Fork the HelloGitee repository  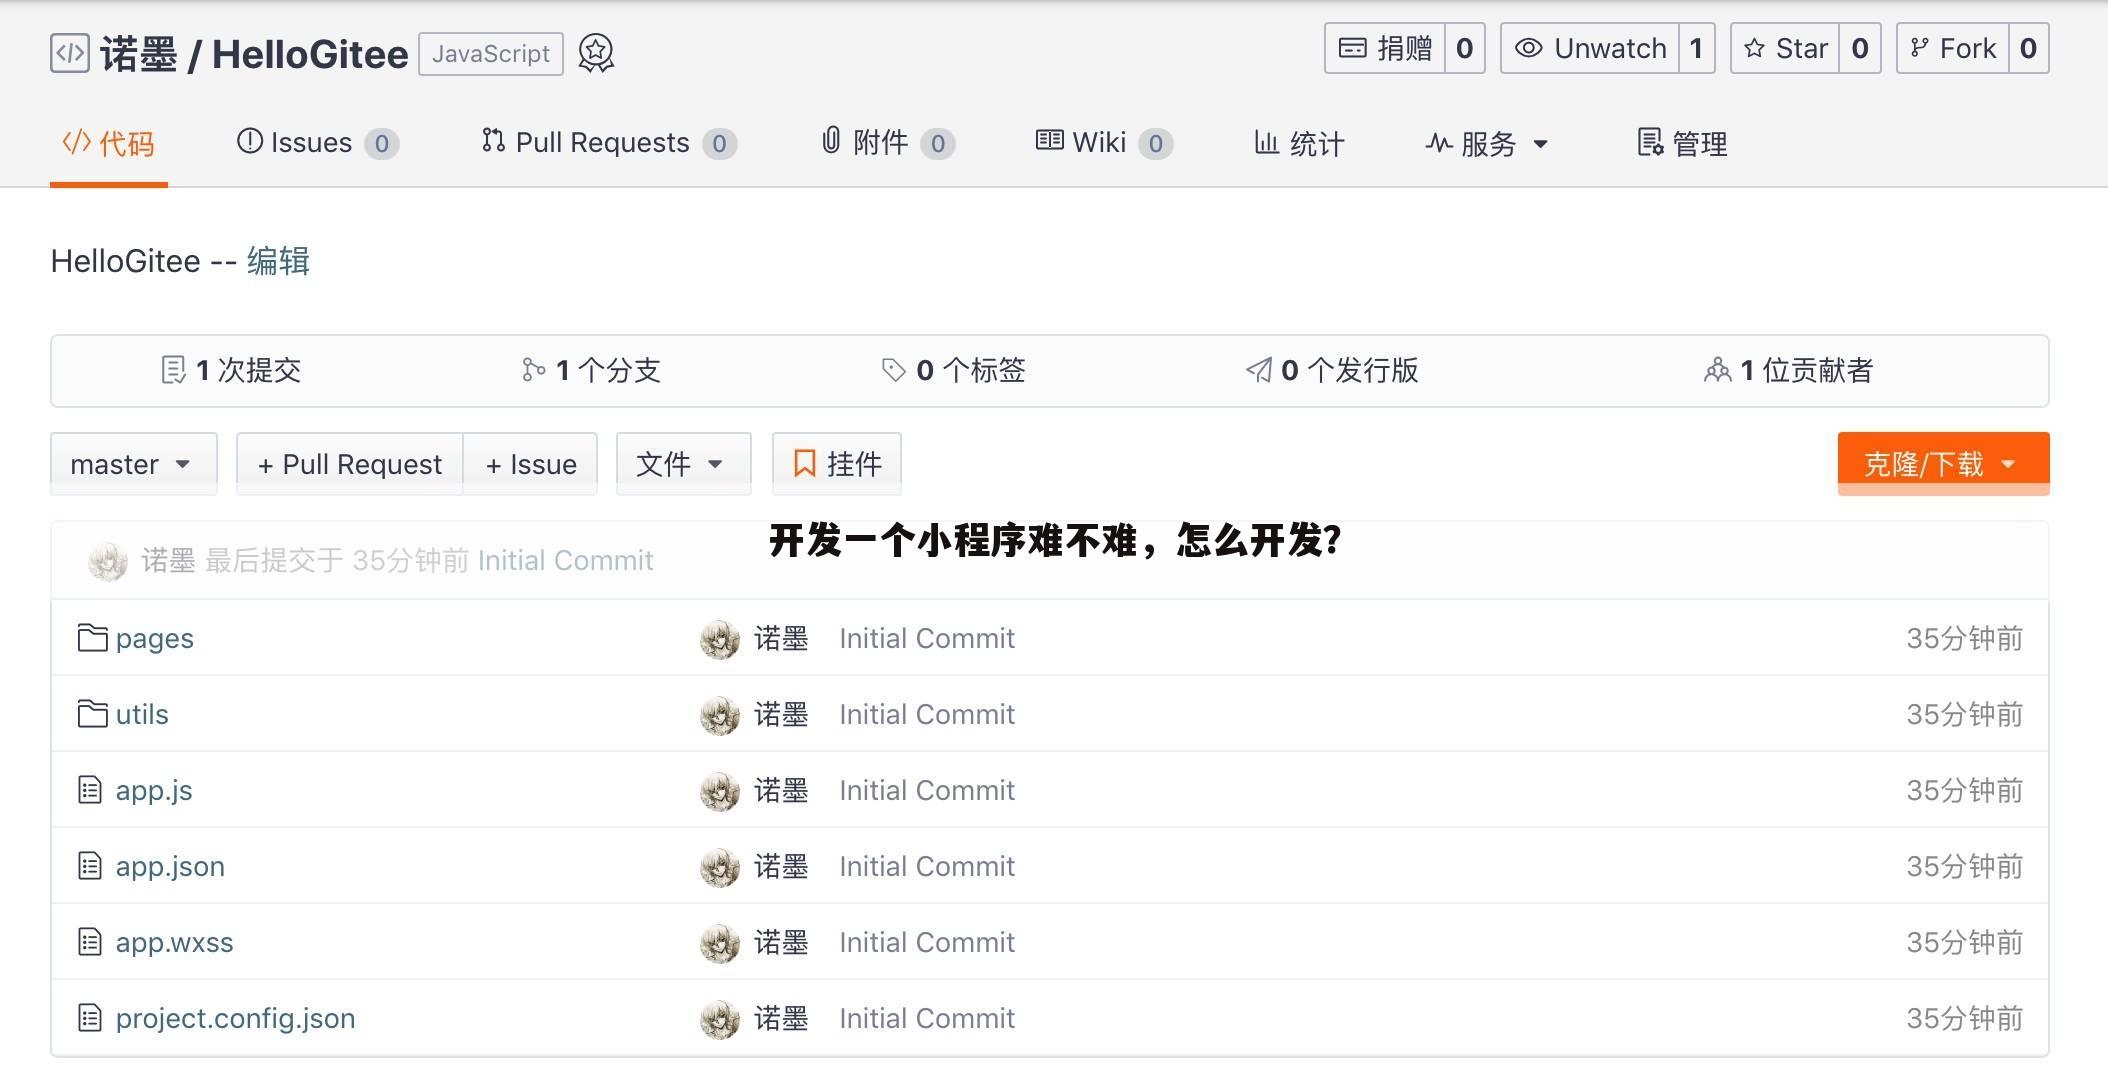tap(1952, 48)
